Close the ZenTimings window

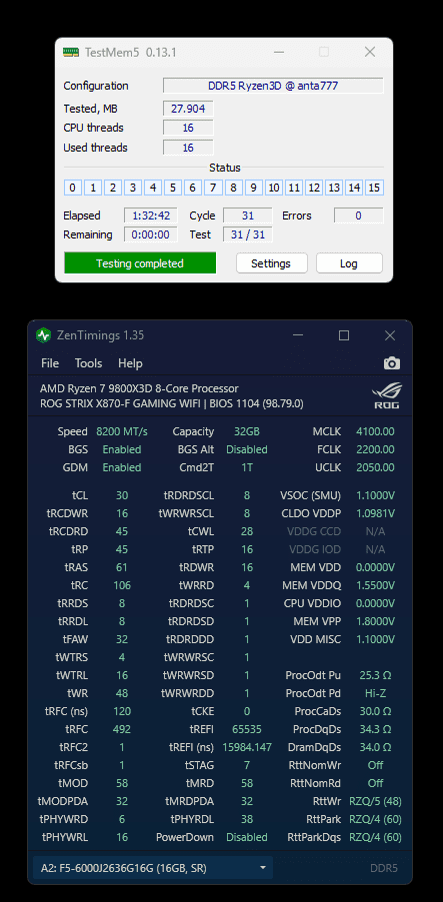(389, 335)
